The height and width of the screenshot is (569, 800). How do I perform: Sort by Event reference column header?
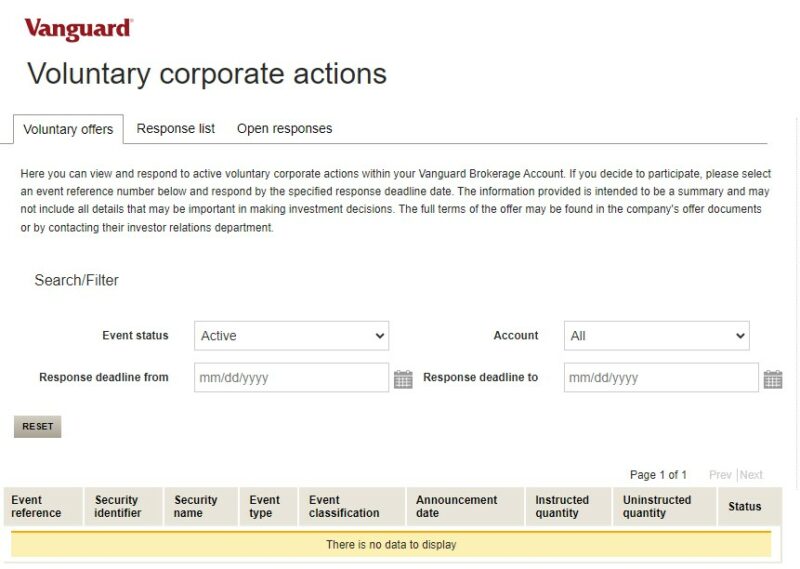click(37, 507)
